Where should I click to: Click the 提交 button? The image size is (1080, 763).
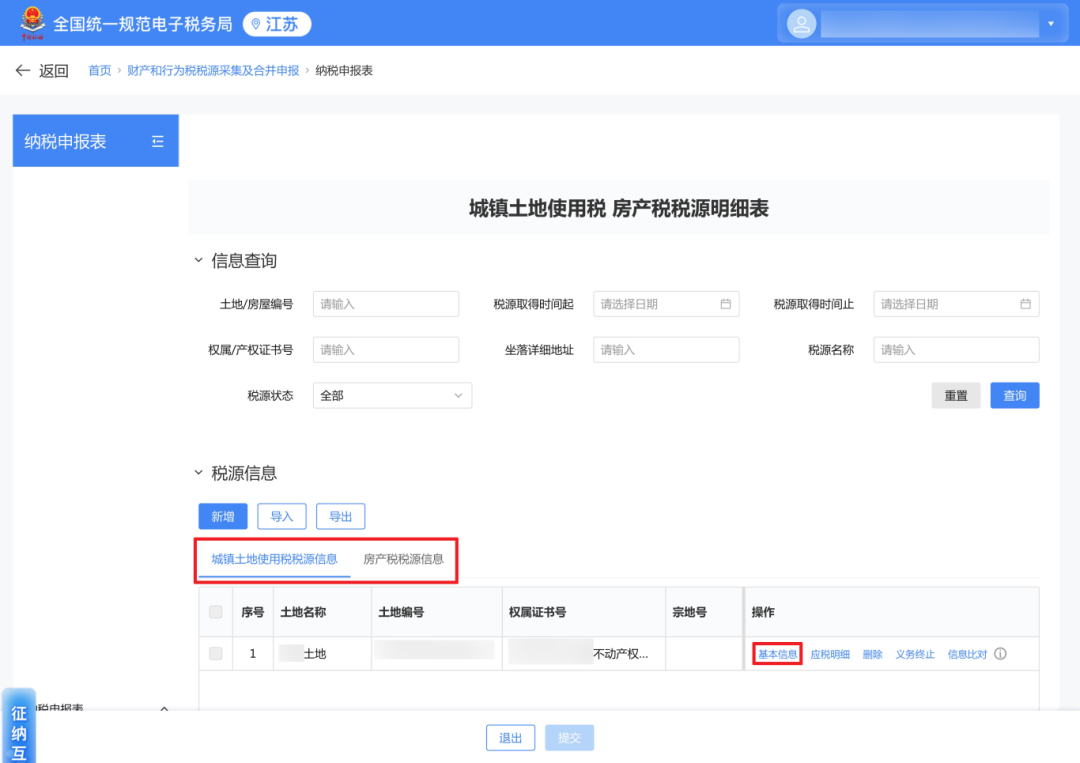569,738
